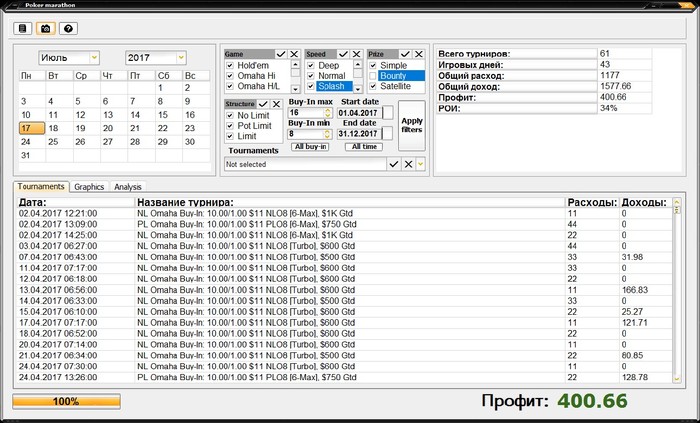The width and height of the screenshot is (700, 423).
Task: Click the tournament table scroll up arrow
Action: point(676,203)
